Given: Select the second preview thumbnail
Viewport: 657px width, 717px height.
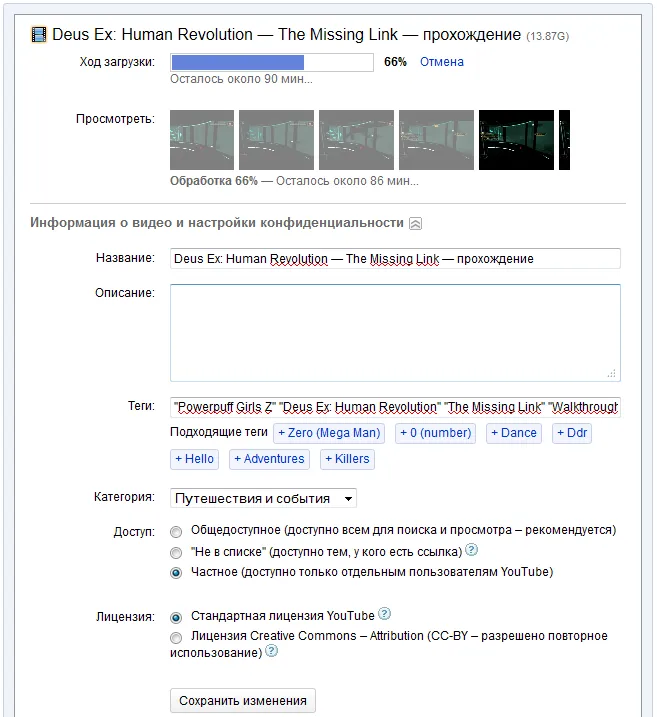Looking at the screenshot, I should point(276,140).
